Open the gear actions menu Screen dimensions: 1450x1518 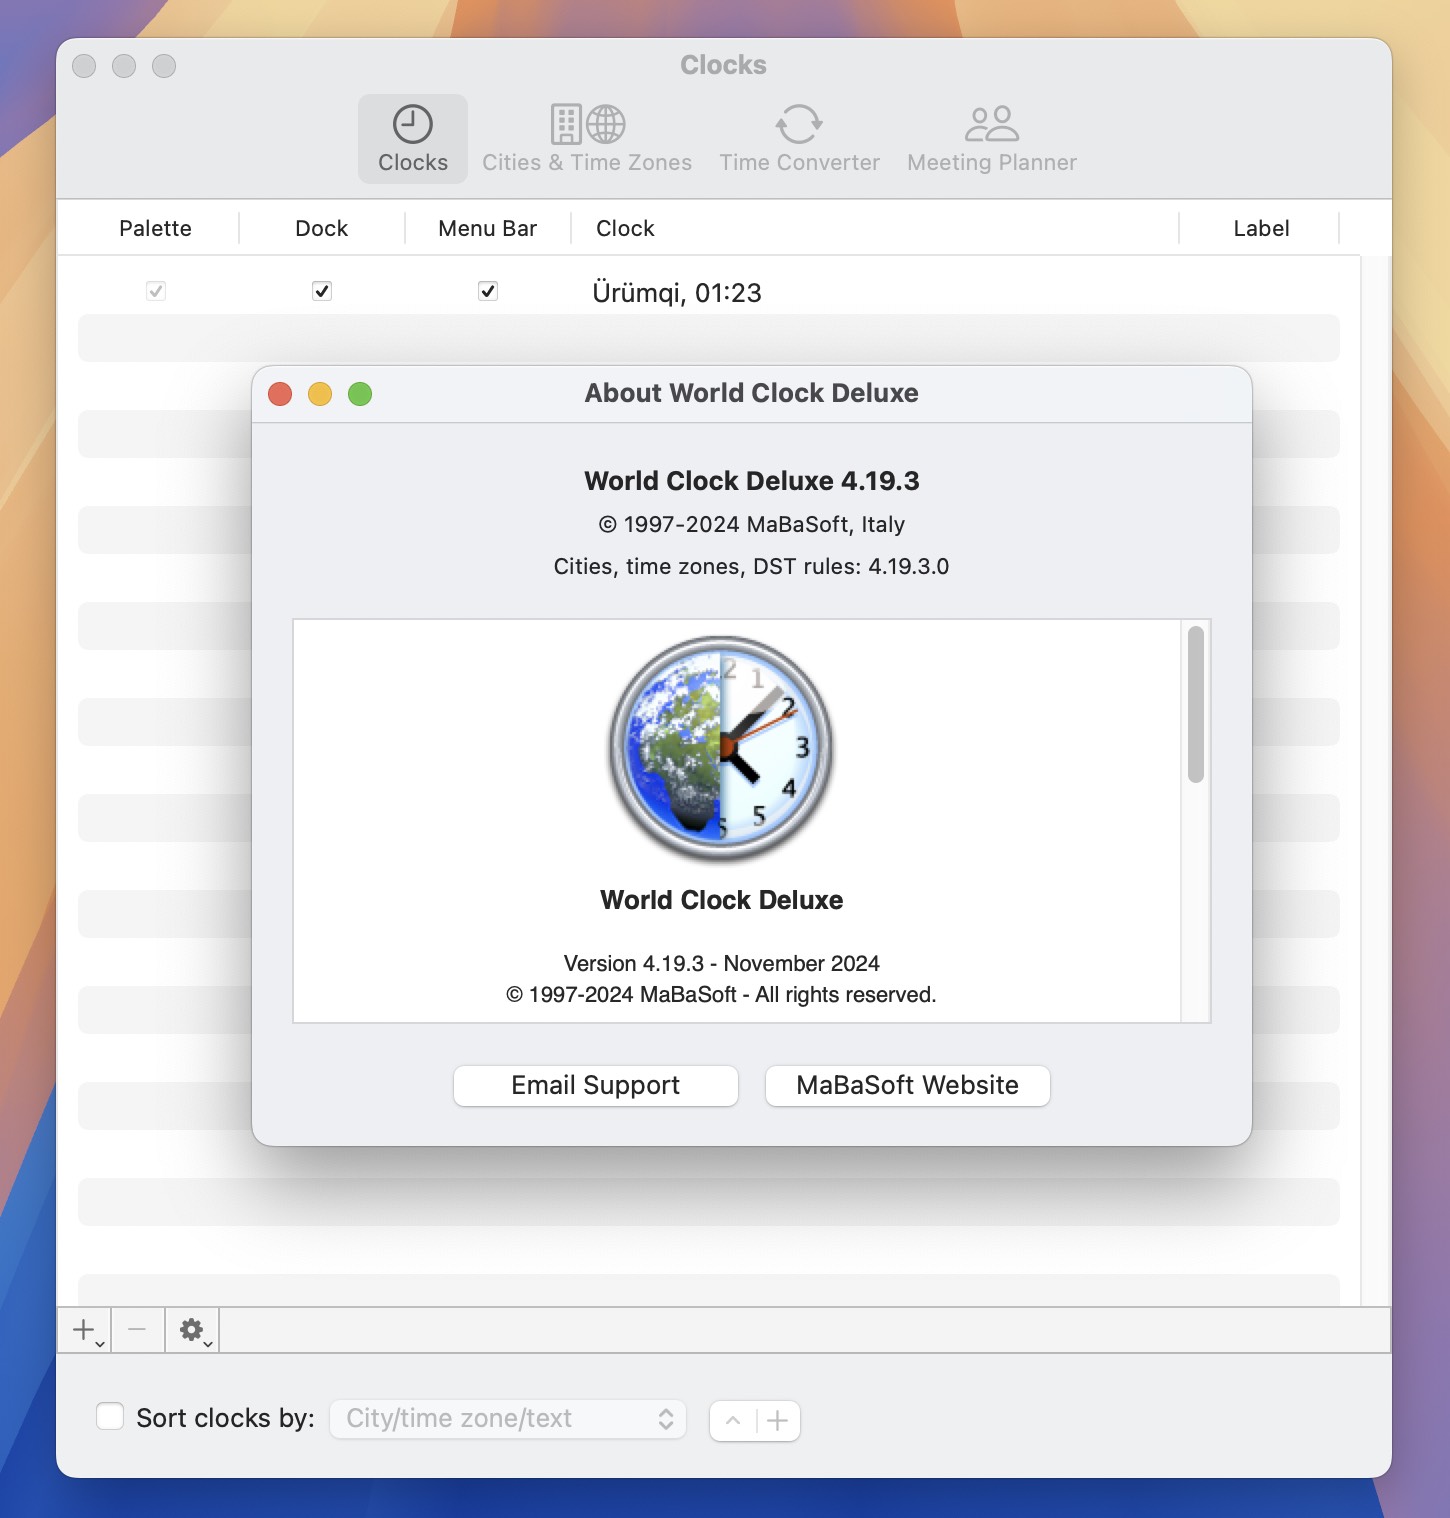[x=192, y=1330]
